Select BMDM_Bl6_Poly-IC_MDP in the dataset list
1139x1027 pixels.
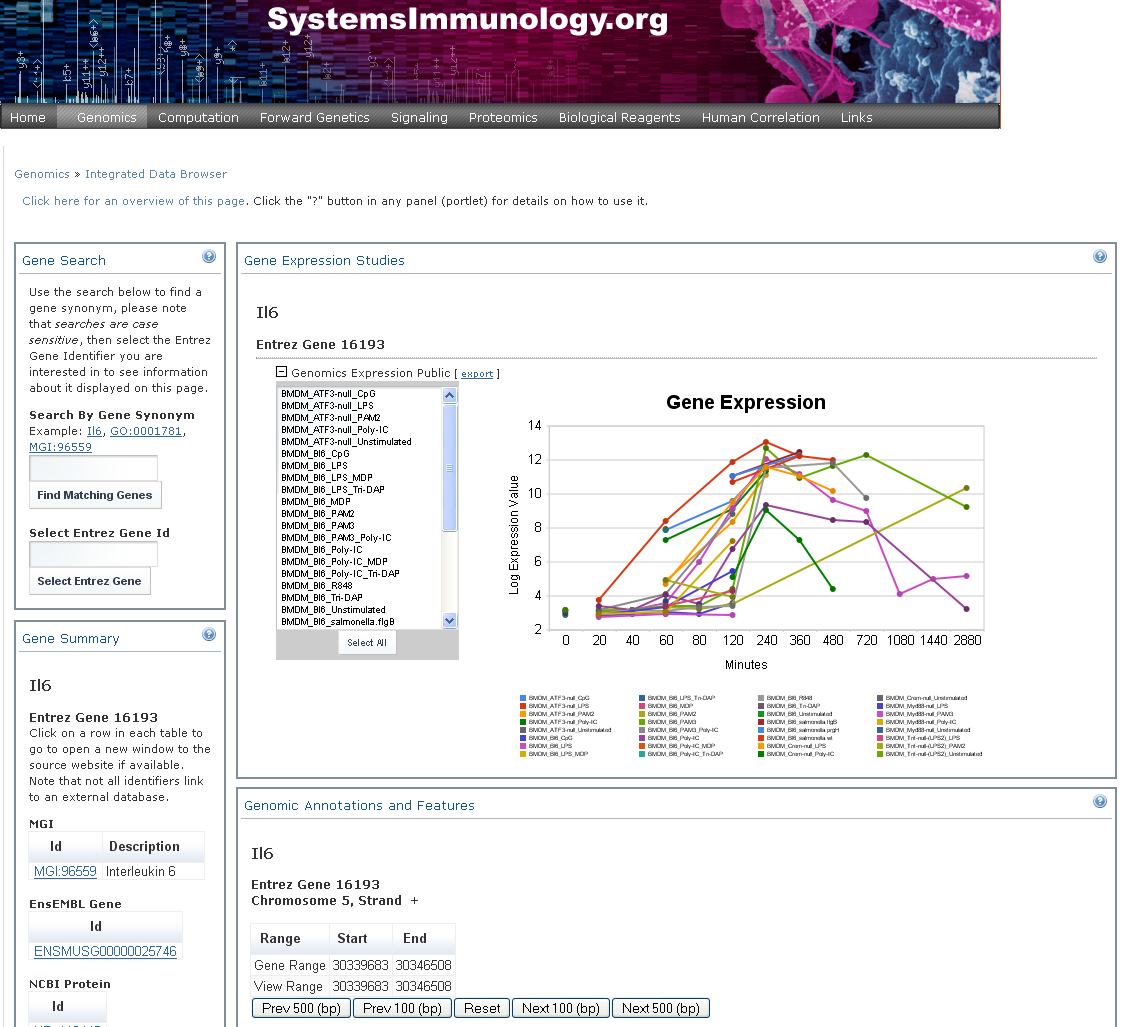[x=360, y=562]
